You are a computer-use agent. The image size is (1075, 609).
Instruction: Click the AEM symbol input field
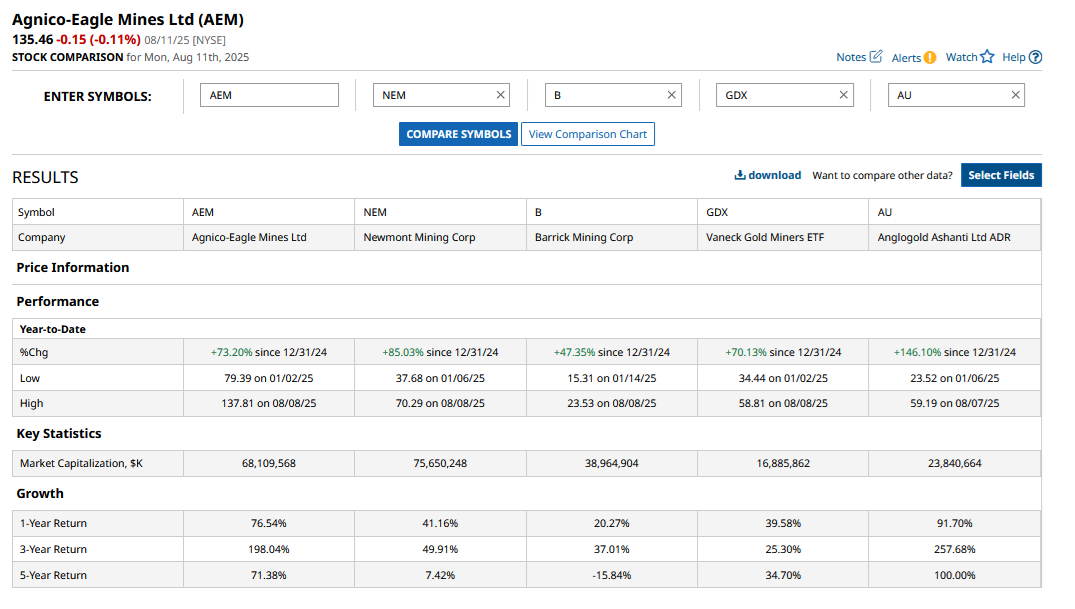coord(269,95)
